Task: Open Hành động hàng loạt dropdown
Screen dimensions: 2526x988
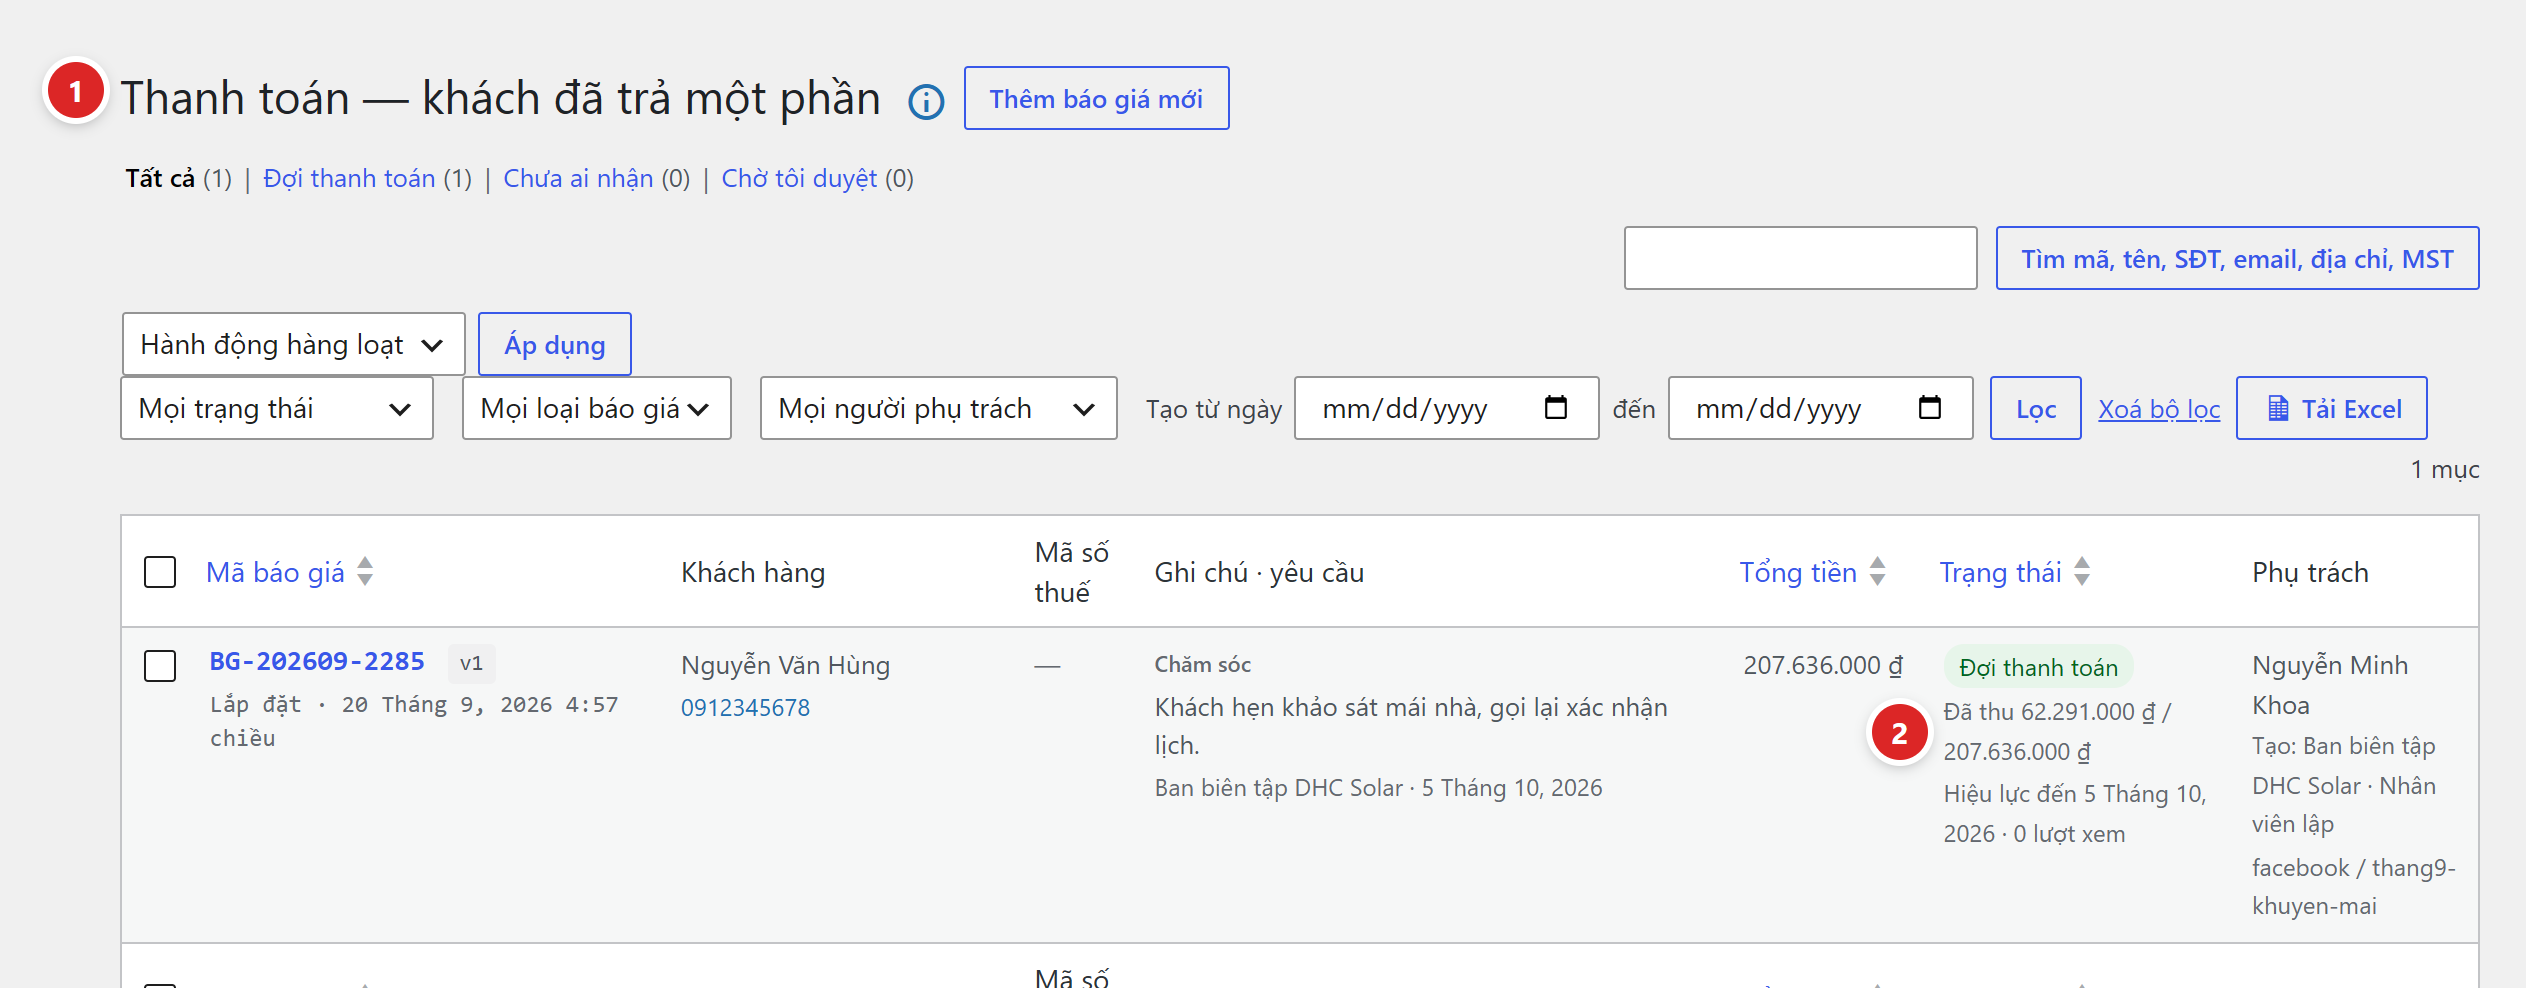Action: [293, 344]
